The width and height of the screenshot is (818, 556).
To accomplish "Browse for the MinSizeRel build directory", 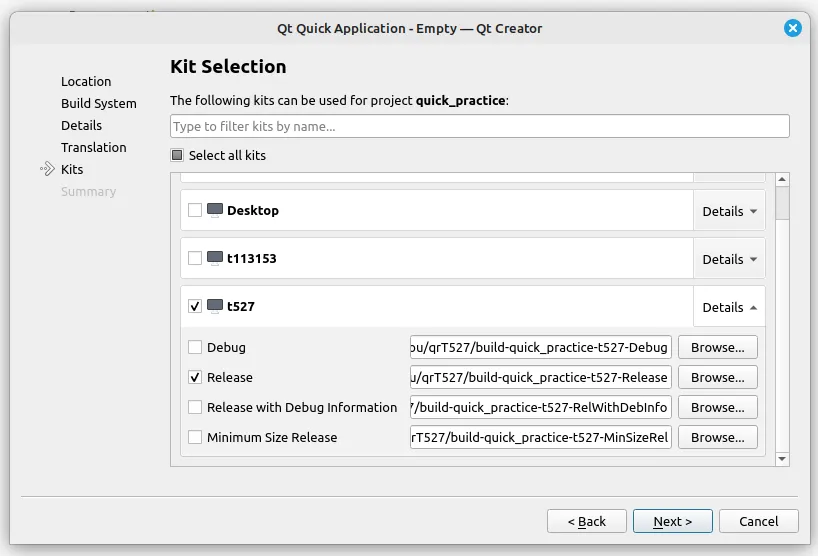I will point(718,437).
